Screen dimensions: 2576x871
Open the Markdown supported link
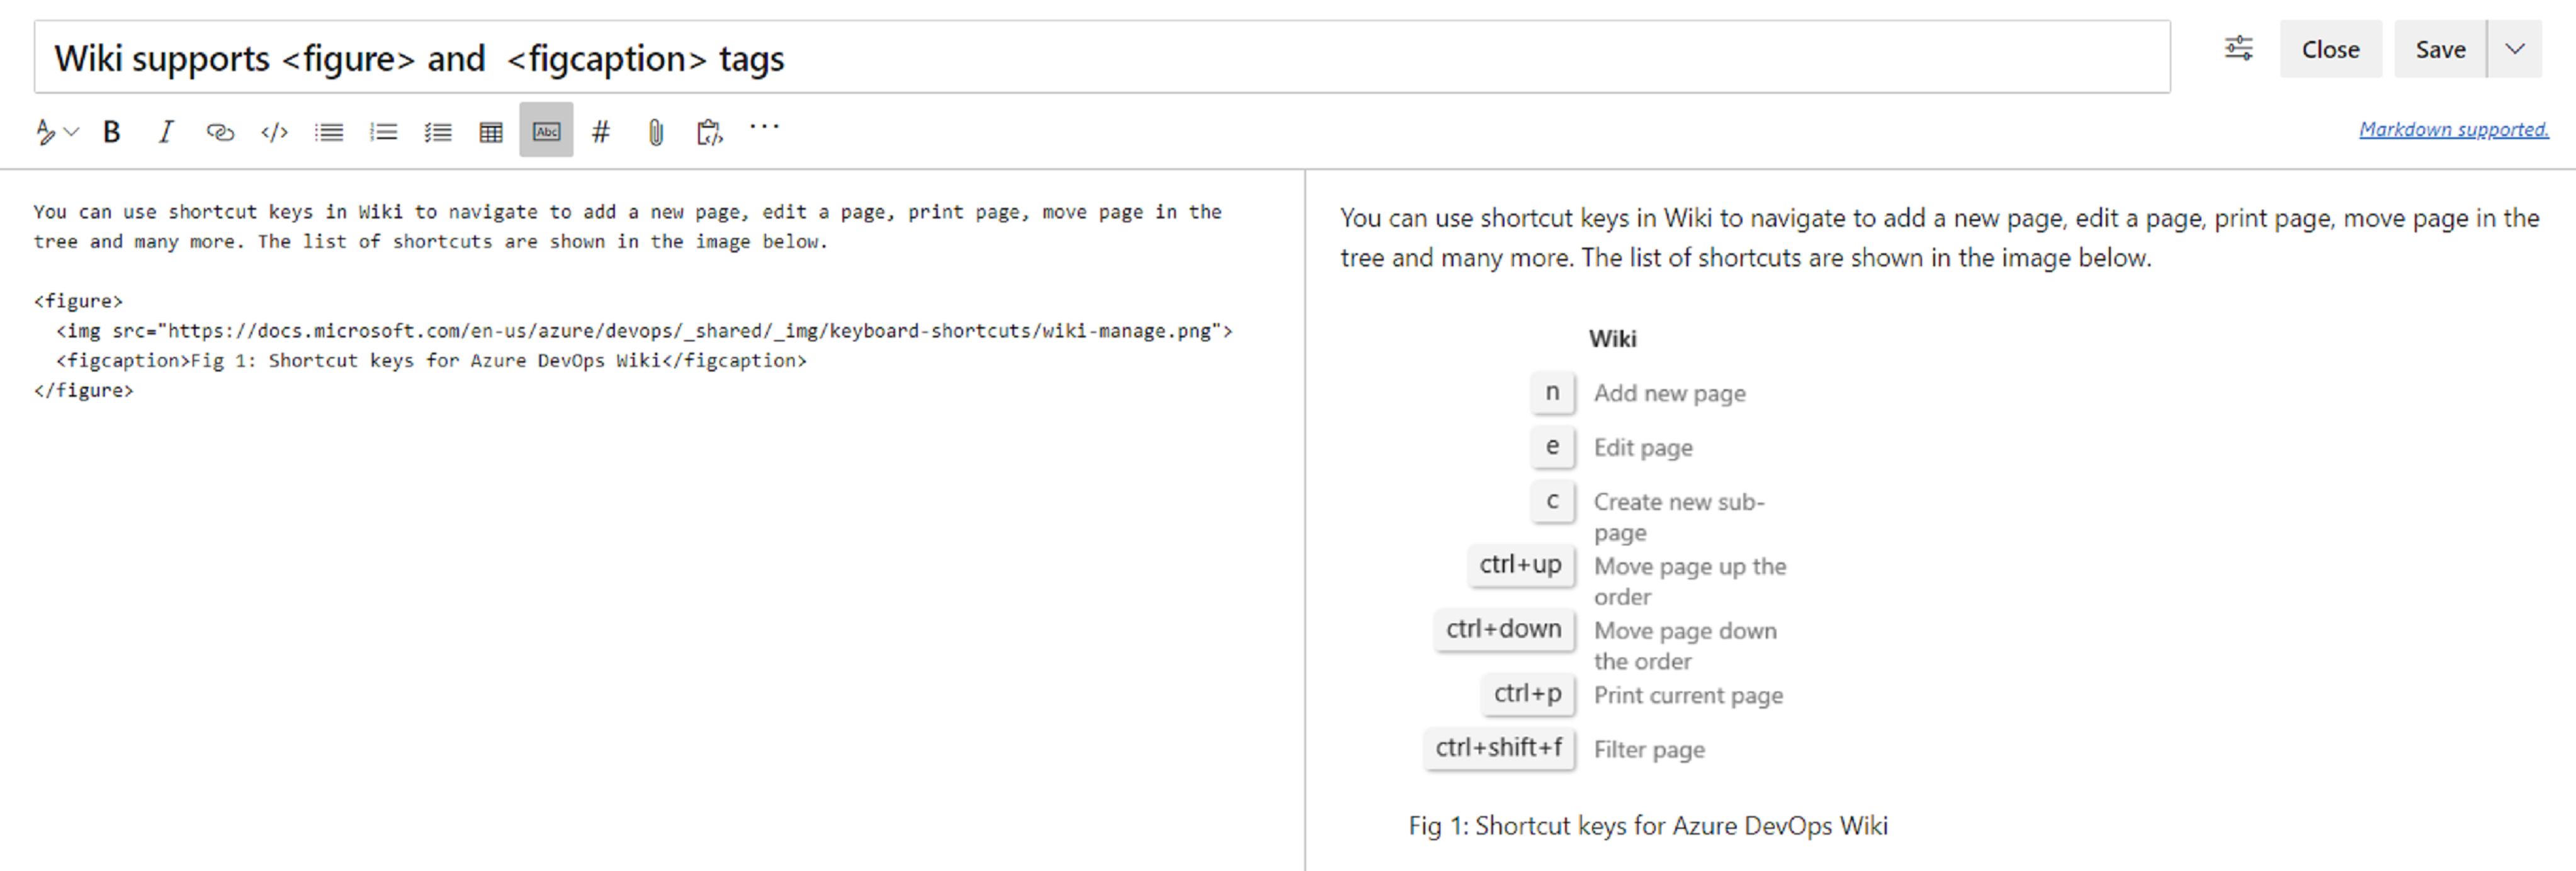2454,129
